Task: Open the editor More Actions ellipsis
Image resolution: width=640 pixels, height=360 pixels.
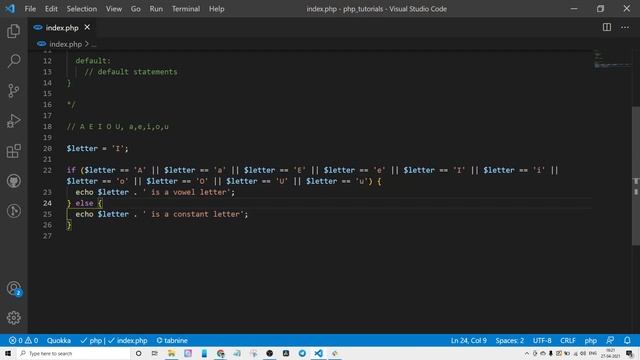Action: tap(625, 27)
